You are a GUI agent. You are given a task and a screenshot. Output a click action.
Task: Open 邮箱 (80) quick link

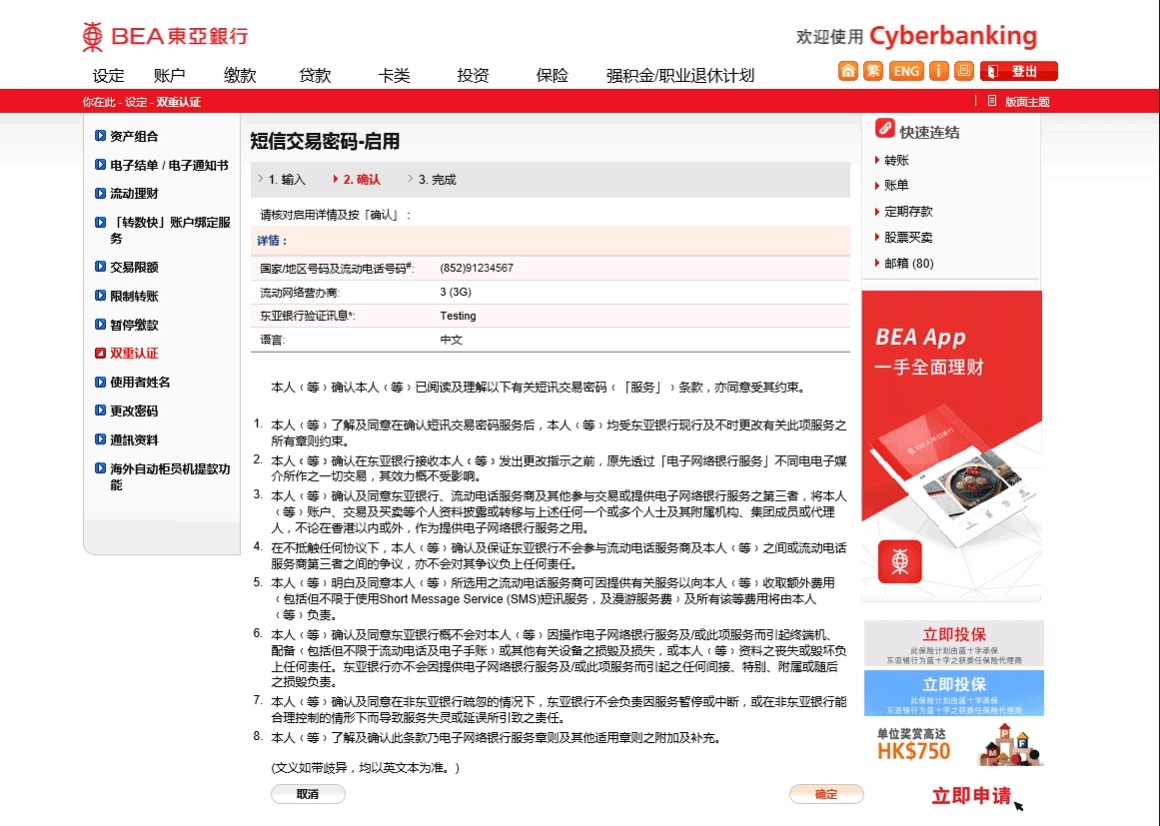[x=908, y=263]
